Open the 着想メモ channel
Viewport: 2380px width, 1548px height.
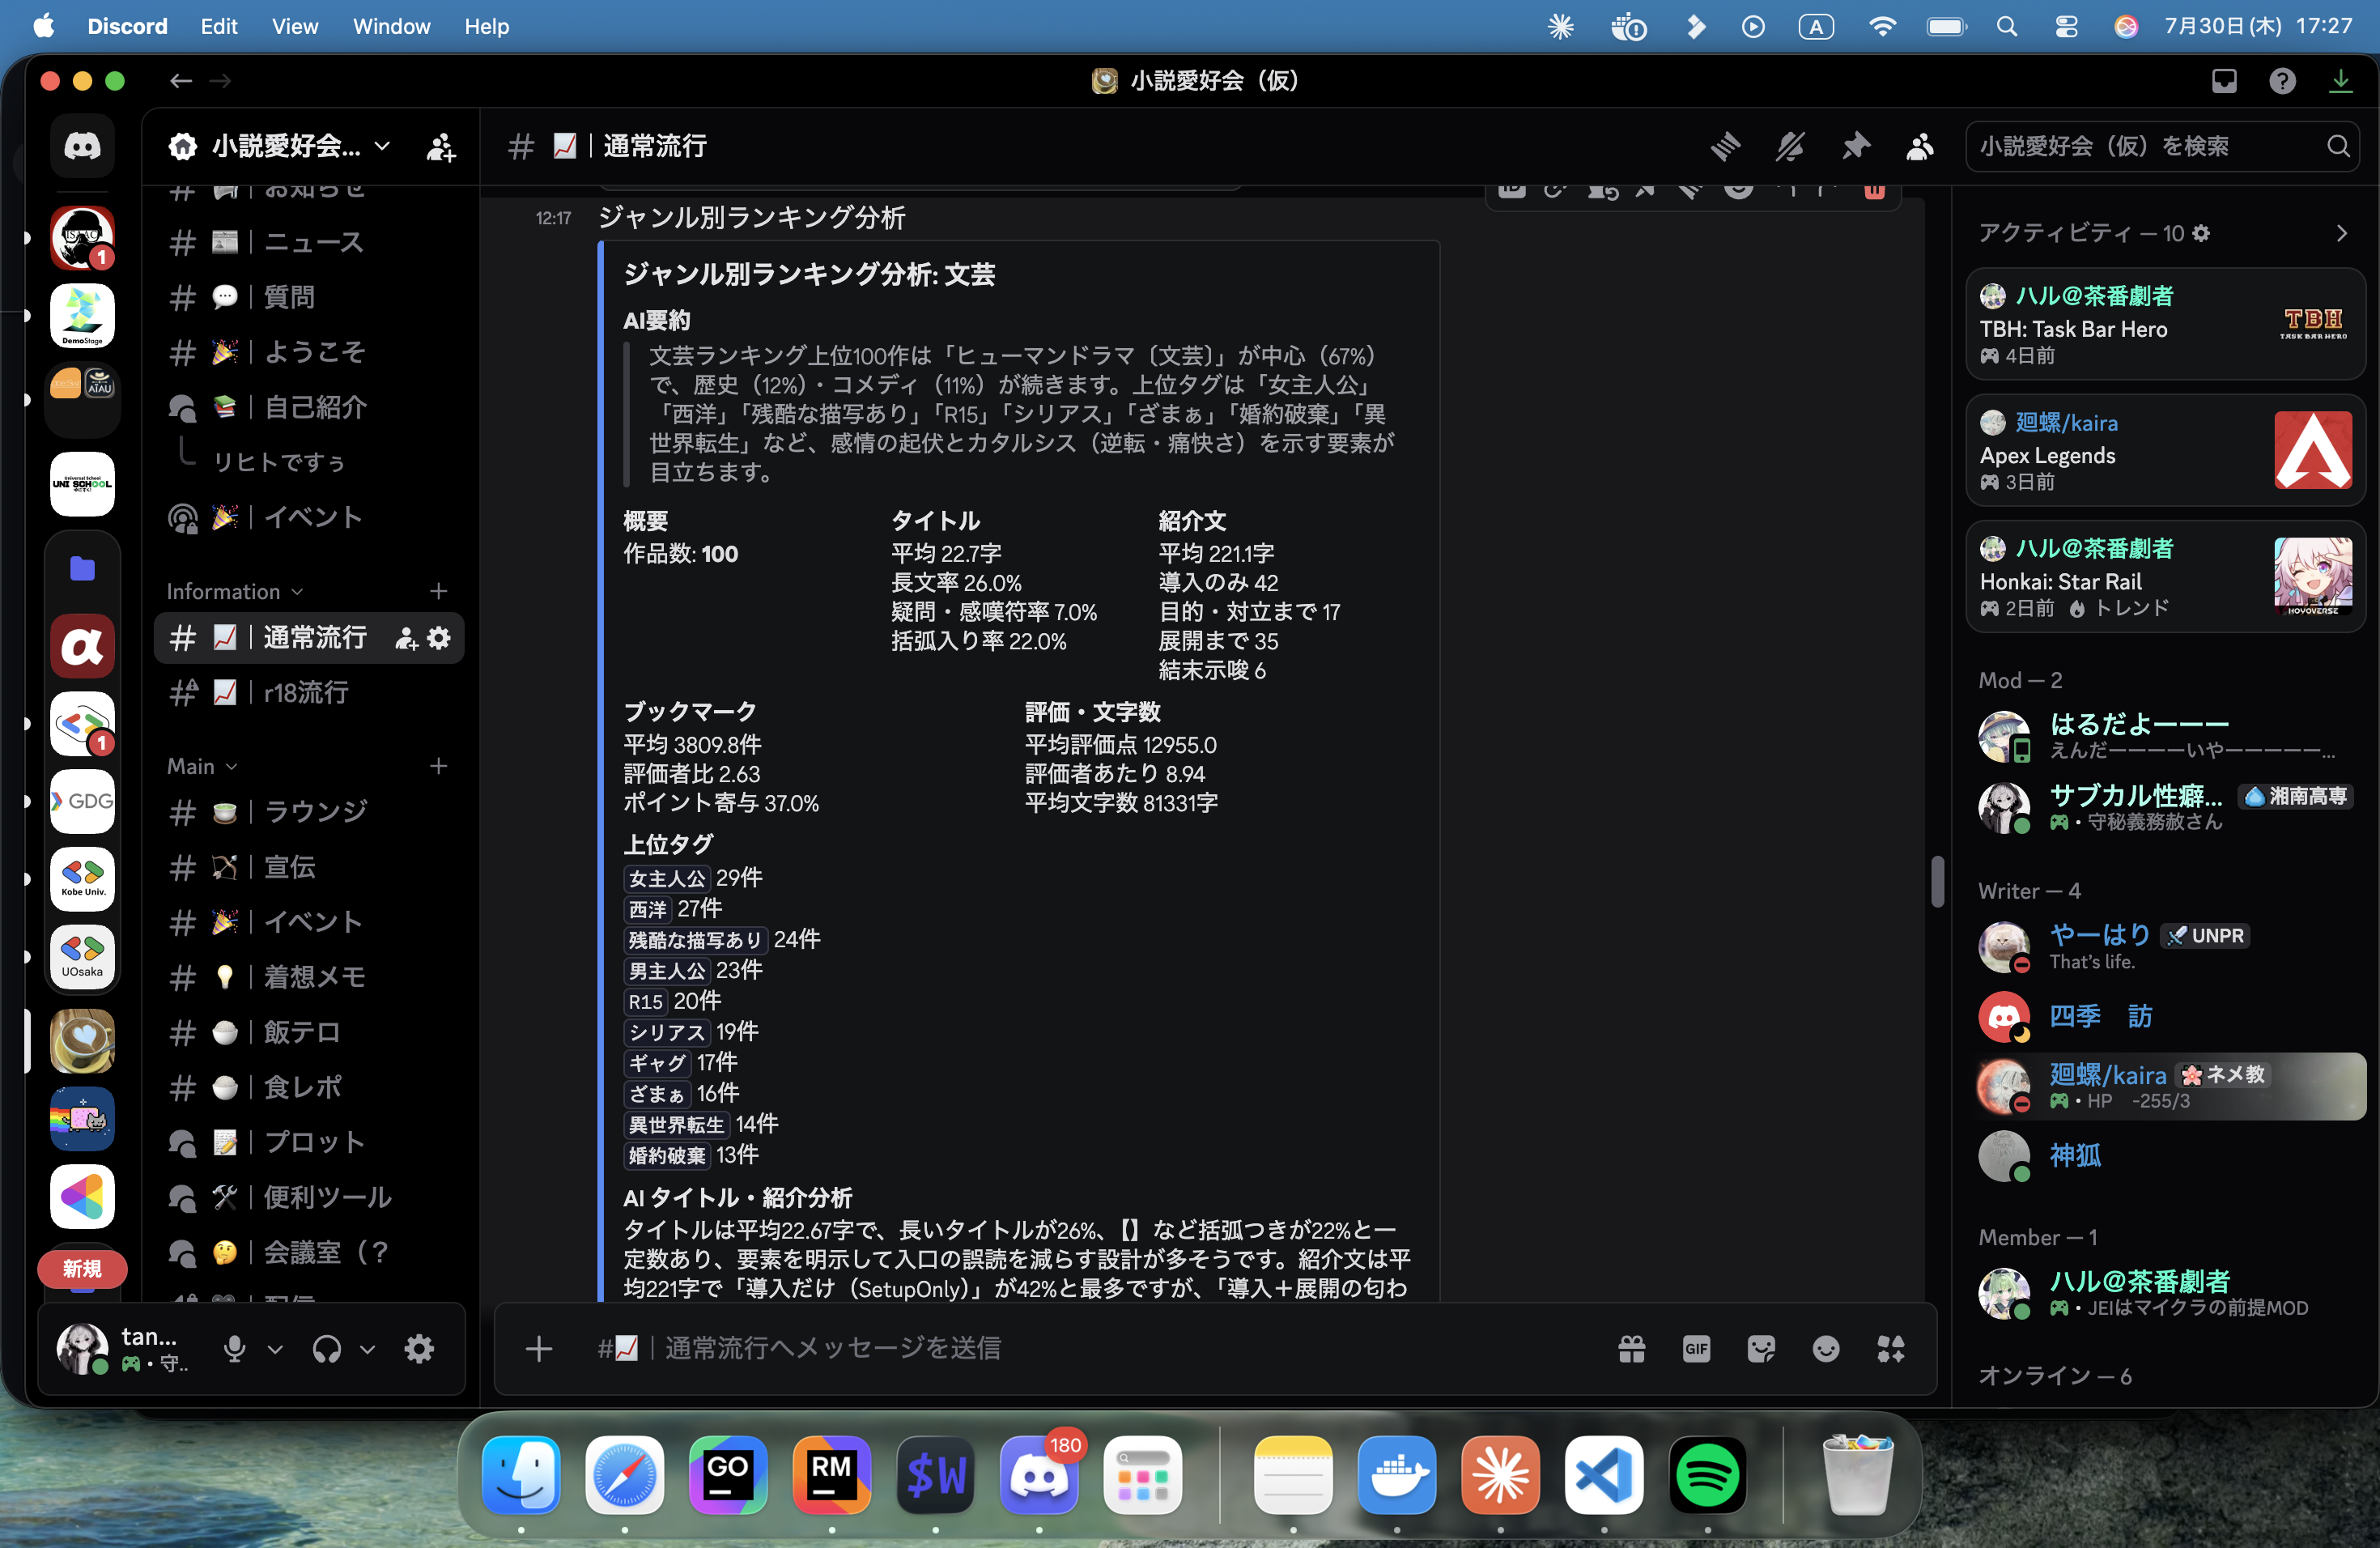click(x=309, y=976)
